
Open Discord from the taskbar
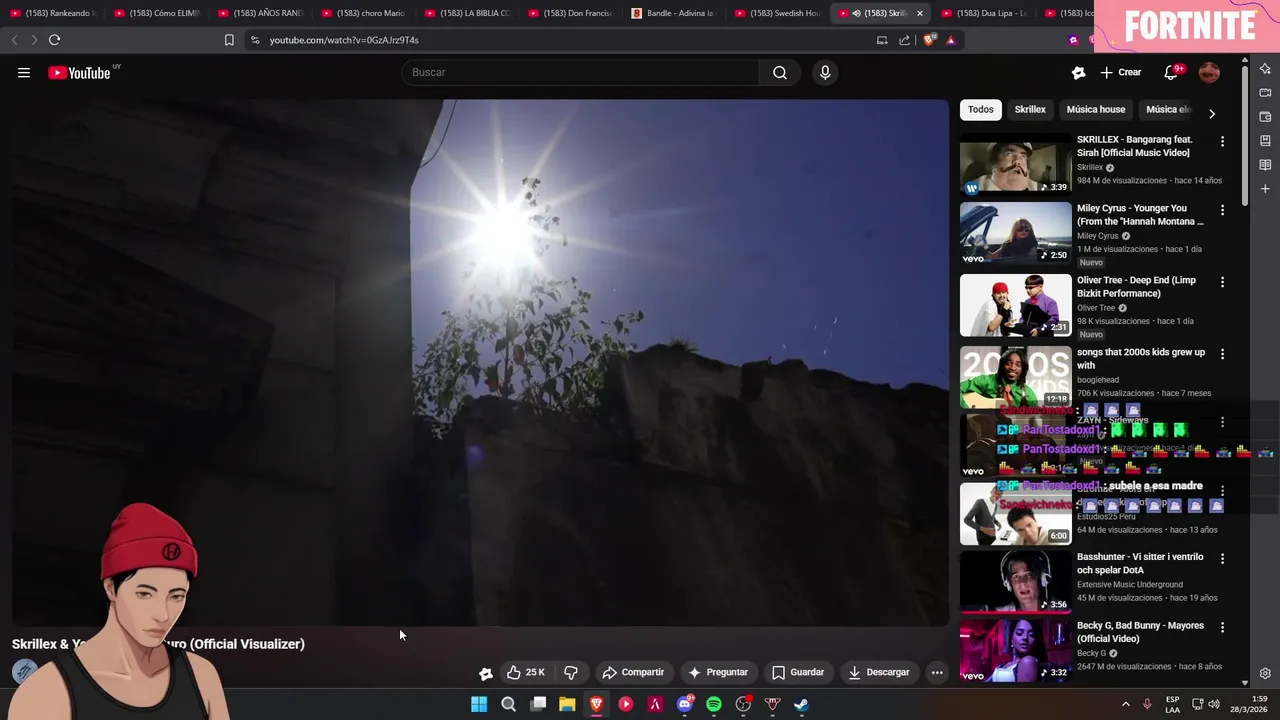685,704
